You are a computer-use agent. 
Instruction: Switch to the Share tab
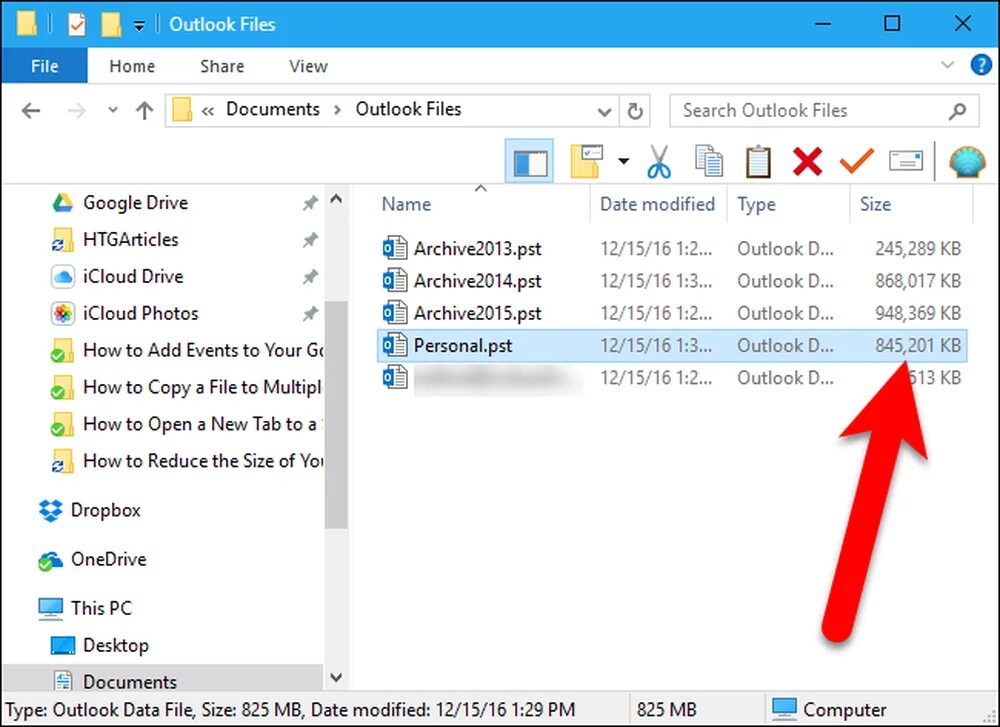222,66
